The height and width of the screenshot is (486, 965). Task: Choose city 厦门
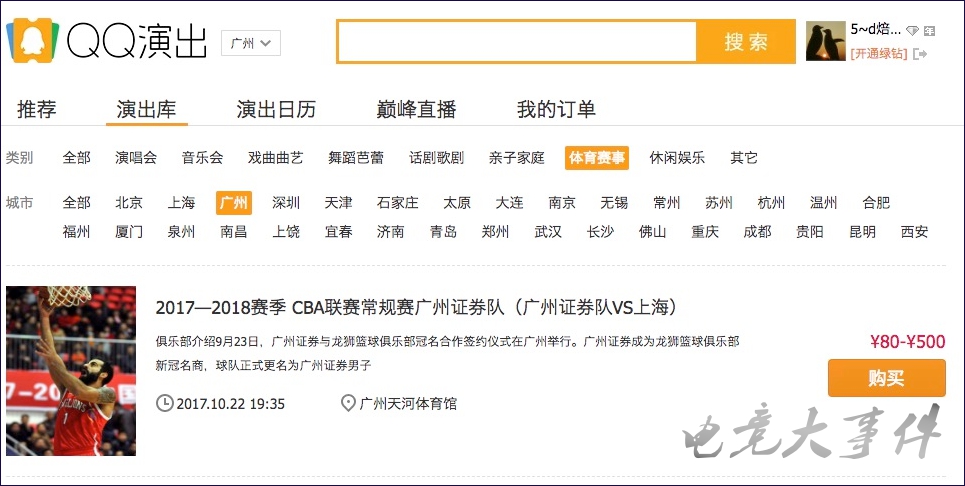coord(129,232)
